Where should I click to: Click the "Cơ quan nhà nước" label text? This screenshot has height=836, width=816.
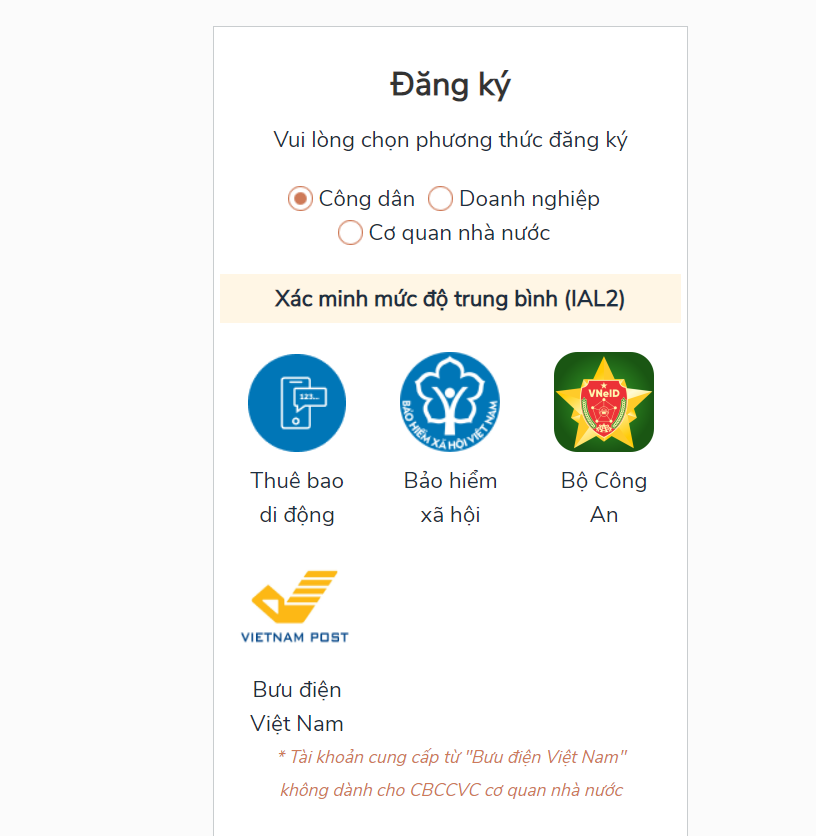pyautogui.click(x=459, y=233)
